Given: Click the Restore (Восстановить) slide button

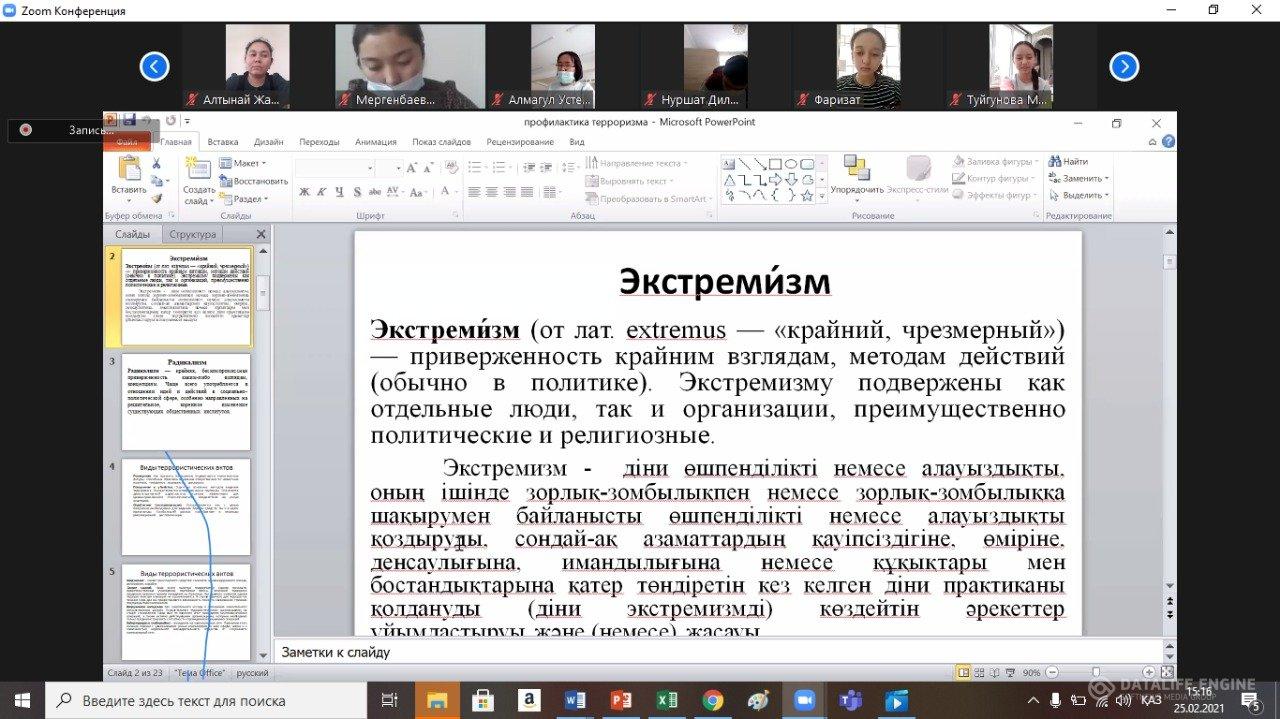Looking at the screenshot, I should click(254, 181).
